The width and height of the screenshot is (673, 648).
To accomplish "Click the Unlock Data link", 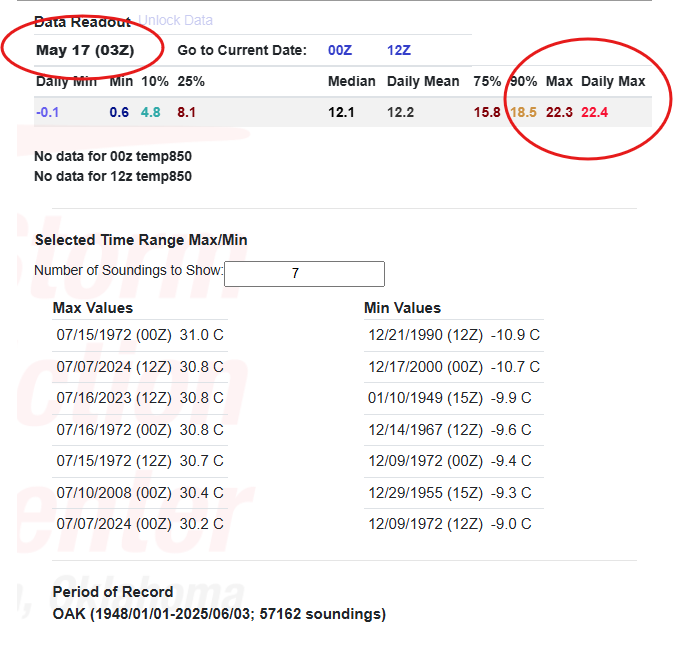I will coord(175,20).
